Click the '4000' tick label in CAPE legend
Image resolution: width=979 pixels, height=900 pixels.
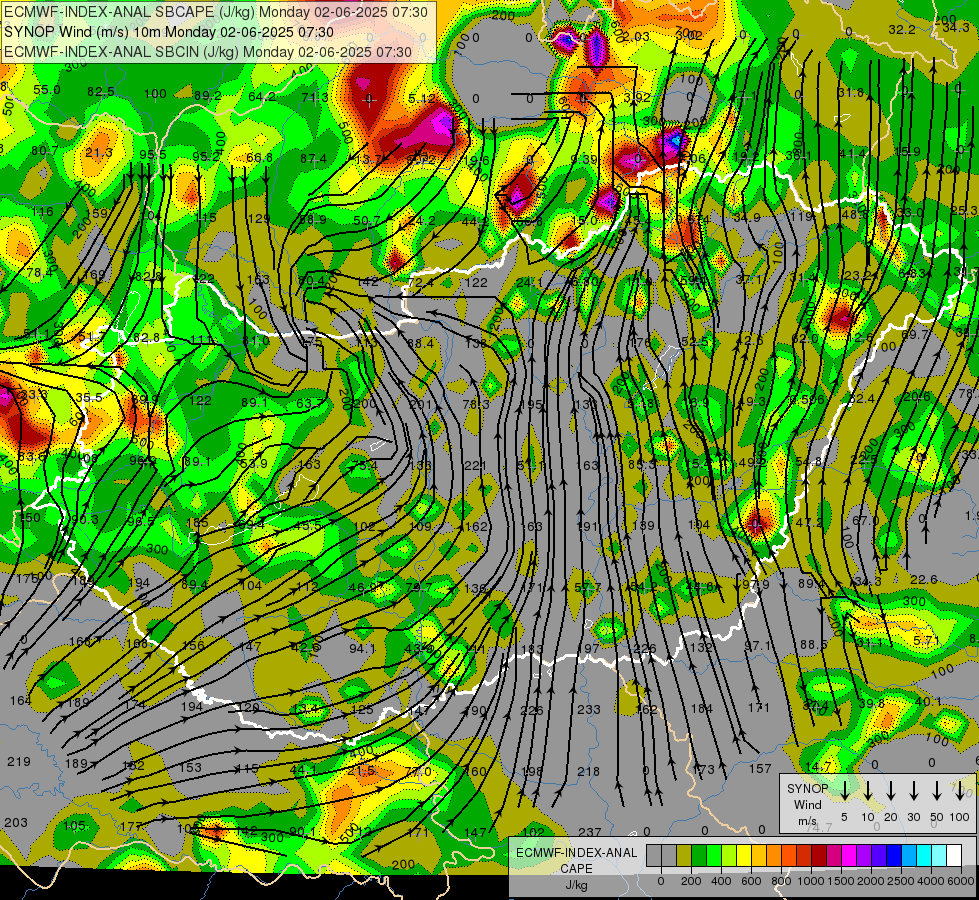(x=931, y=881)
